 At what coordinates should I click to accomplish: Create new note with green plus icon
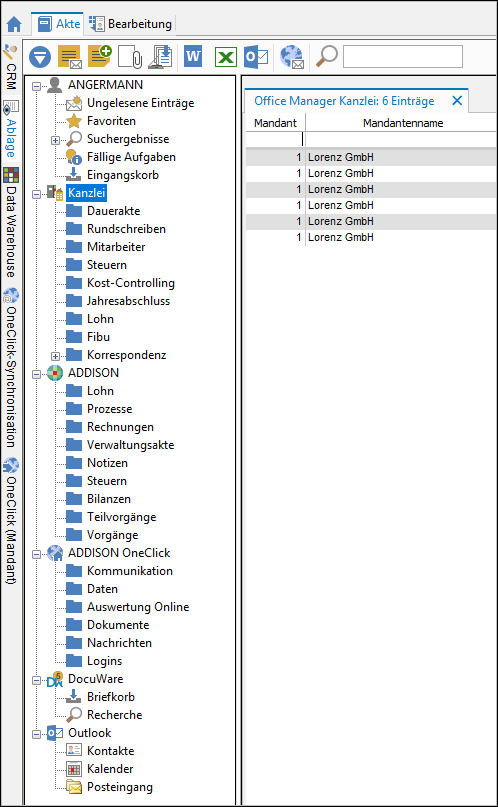point(100,56)
